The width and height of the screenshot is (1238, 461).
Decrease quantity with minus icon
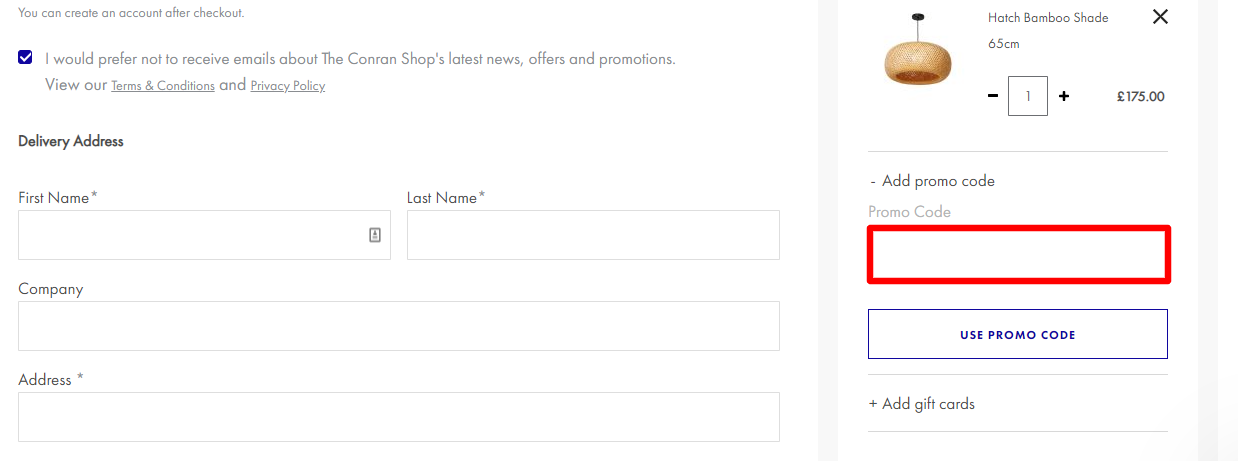[993, 96]
